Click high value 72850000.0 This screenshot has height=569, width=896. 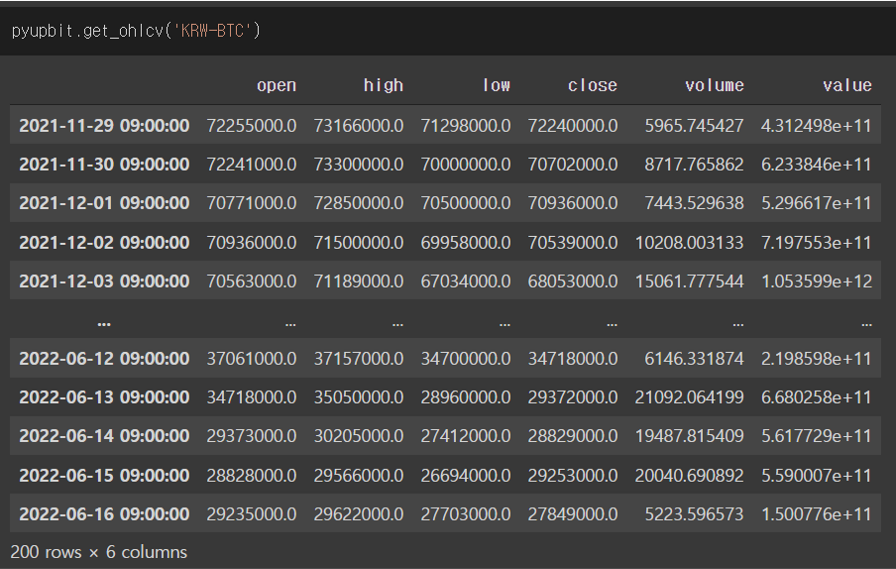tap(358, 203)
